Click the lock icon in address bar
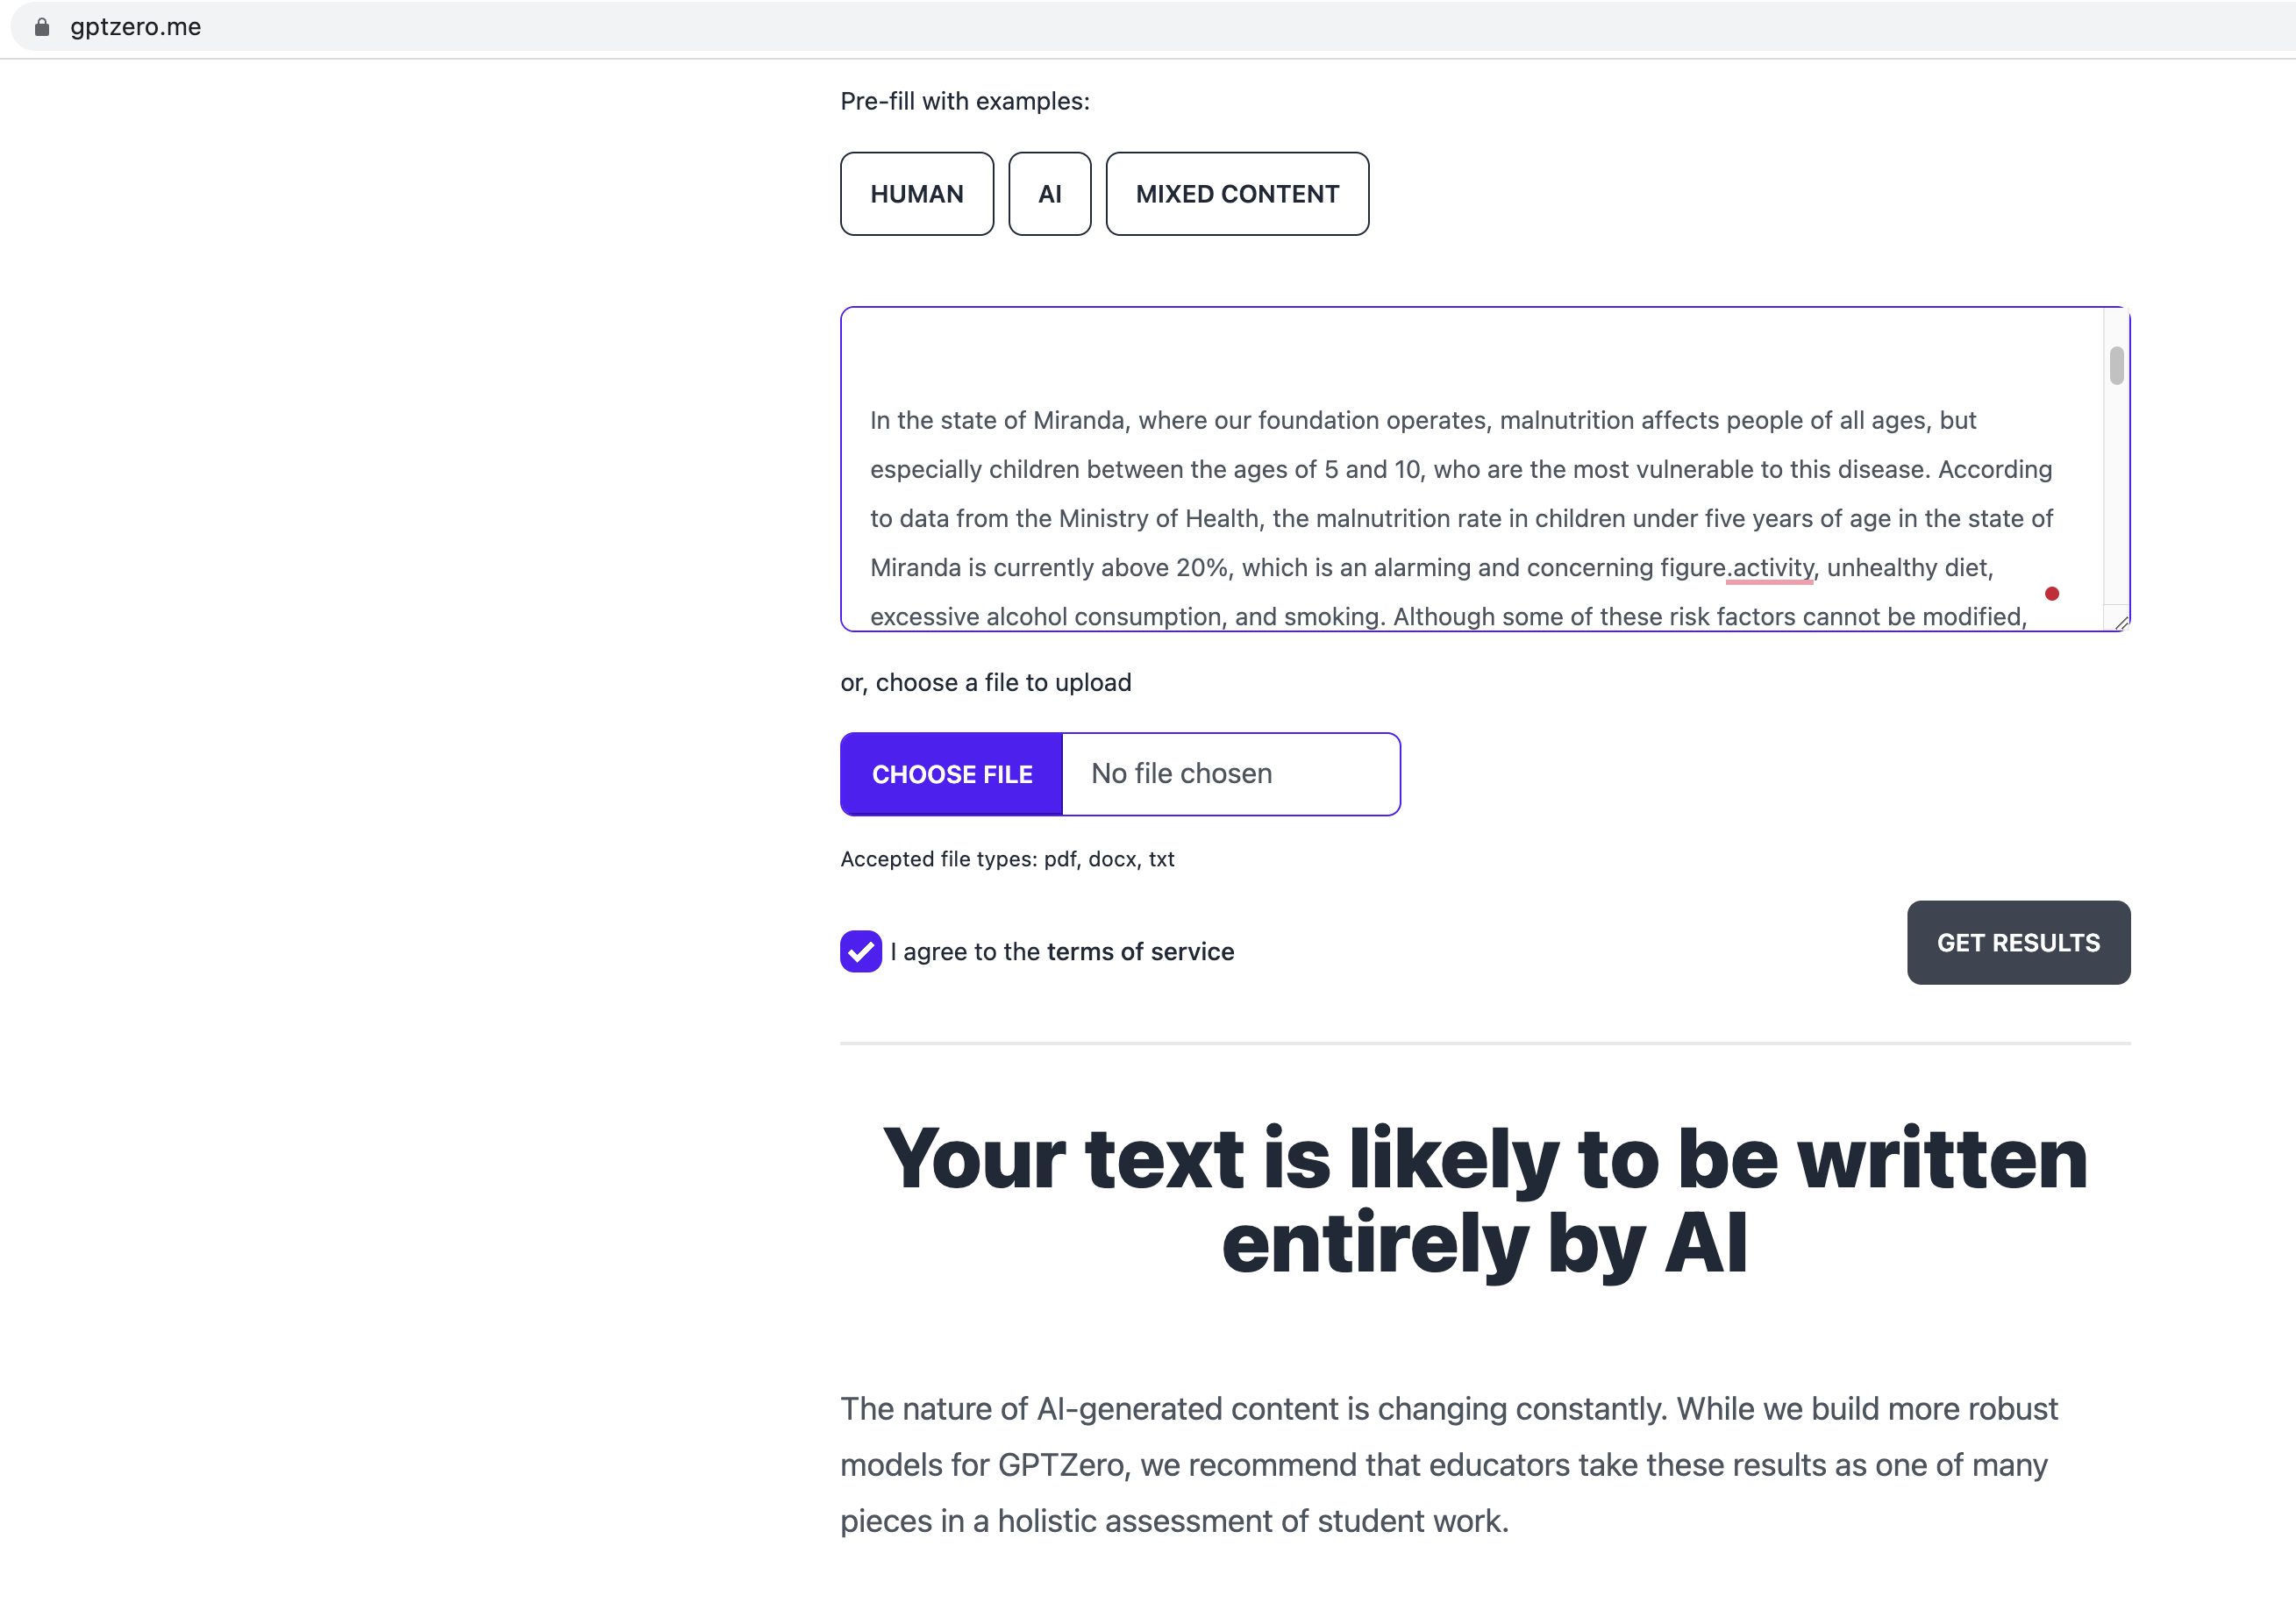Viewport: 2296px width, 1617px height. pos(42,27)
